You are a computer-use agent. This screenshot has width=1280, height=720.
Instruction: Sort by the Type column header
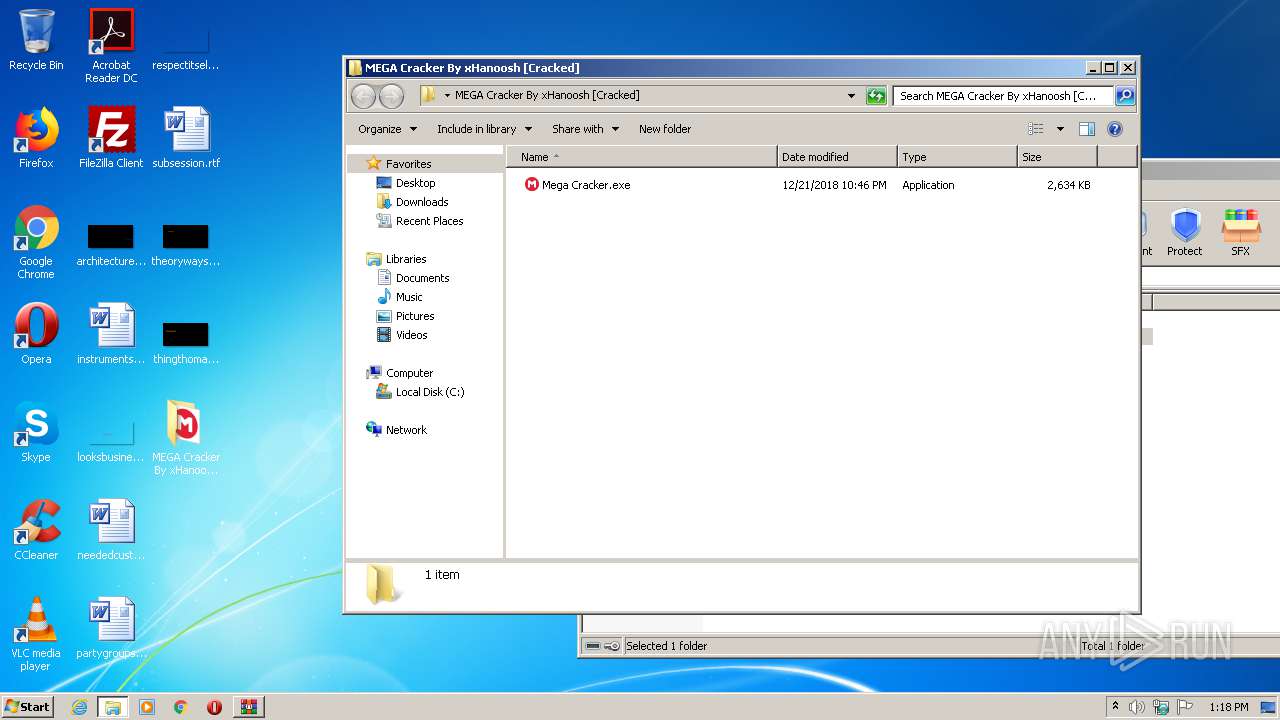click(x=957, y=157)
